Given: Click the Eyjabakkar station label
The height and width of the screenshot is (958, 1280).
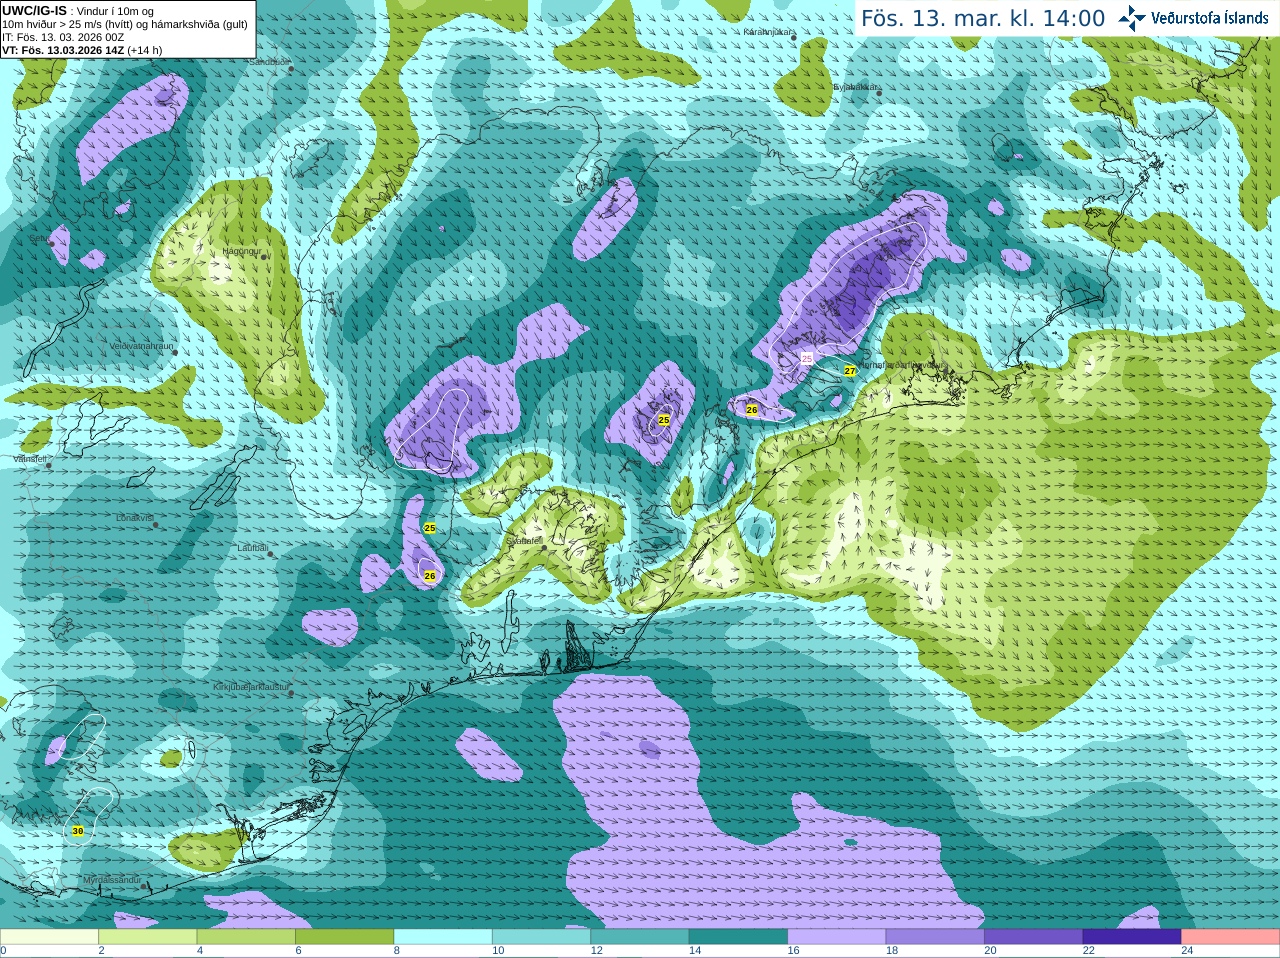Looking at the screenshot, I should point(857,88).
